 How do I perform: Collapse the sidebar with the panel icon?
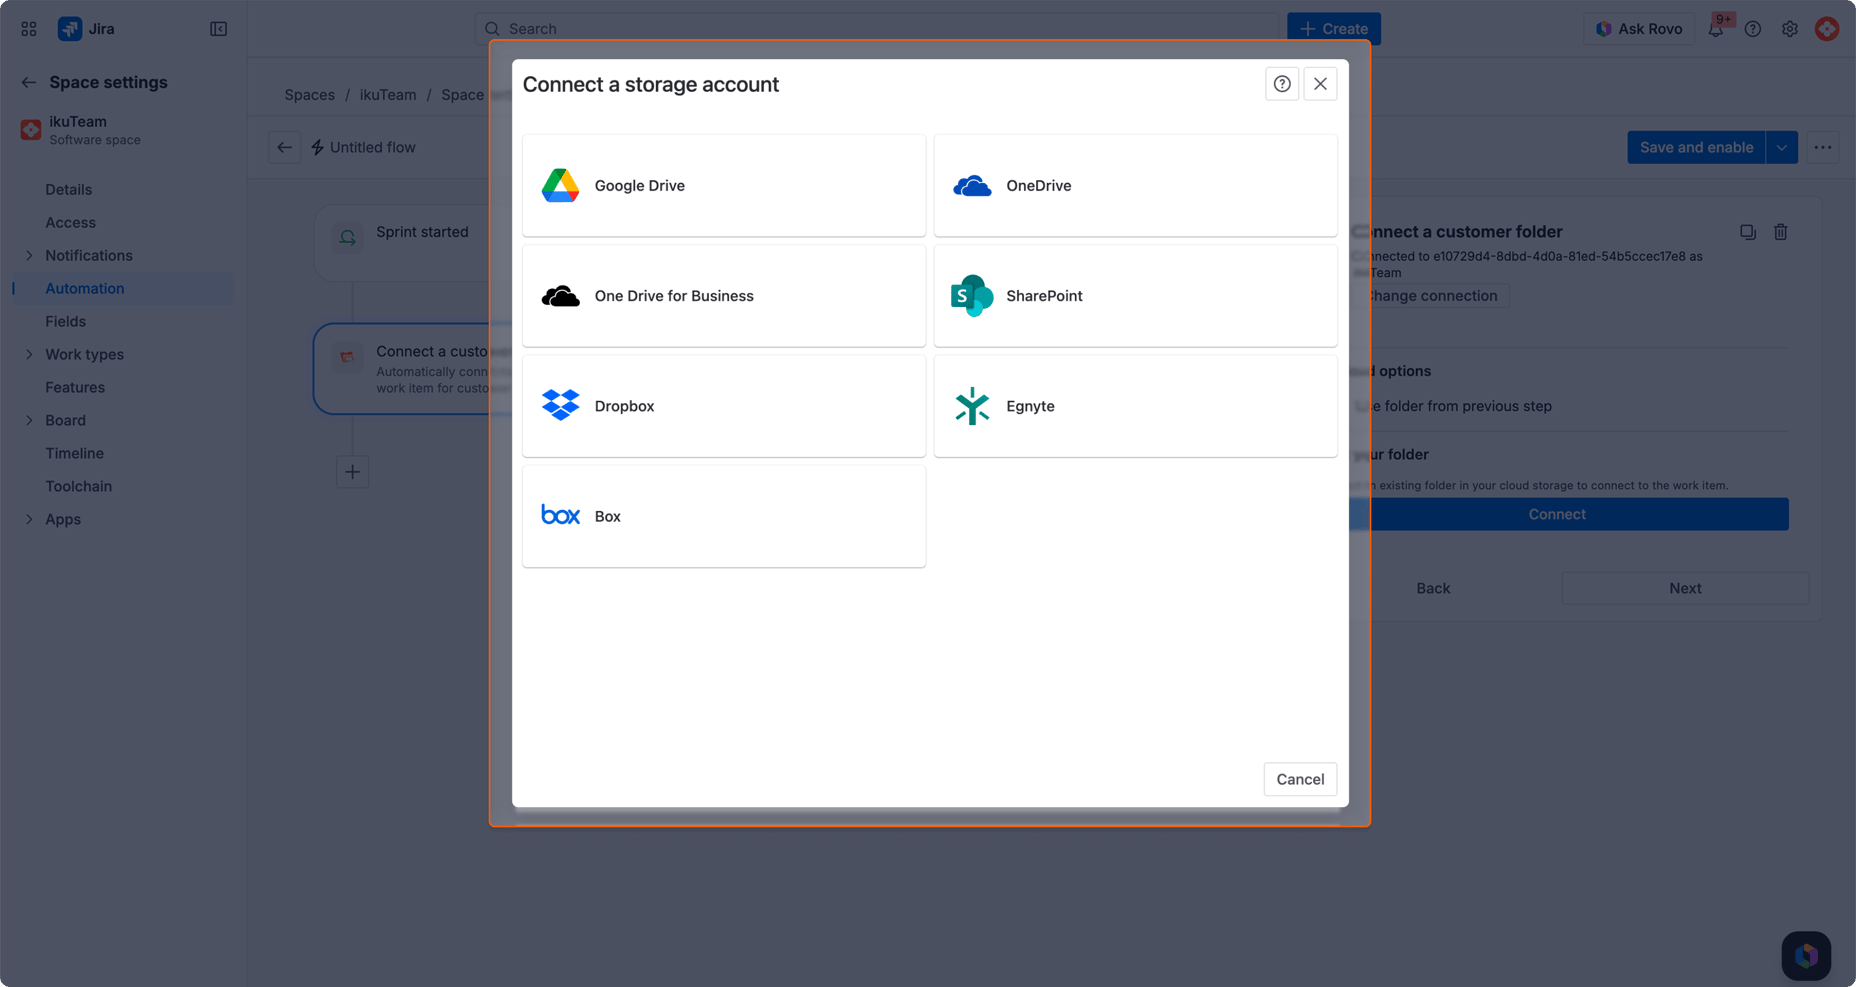[x=218, y=29]
